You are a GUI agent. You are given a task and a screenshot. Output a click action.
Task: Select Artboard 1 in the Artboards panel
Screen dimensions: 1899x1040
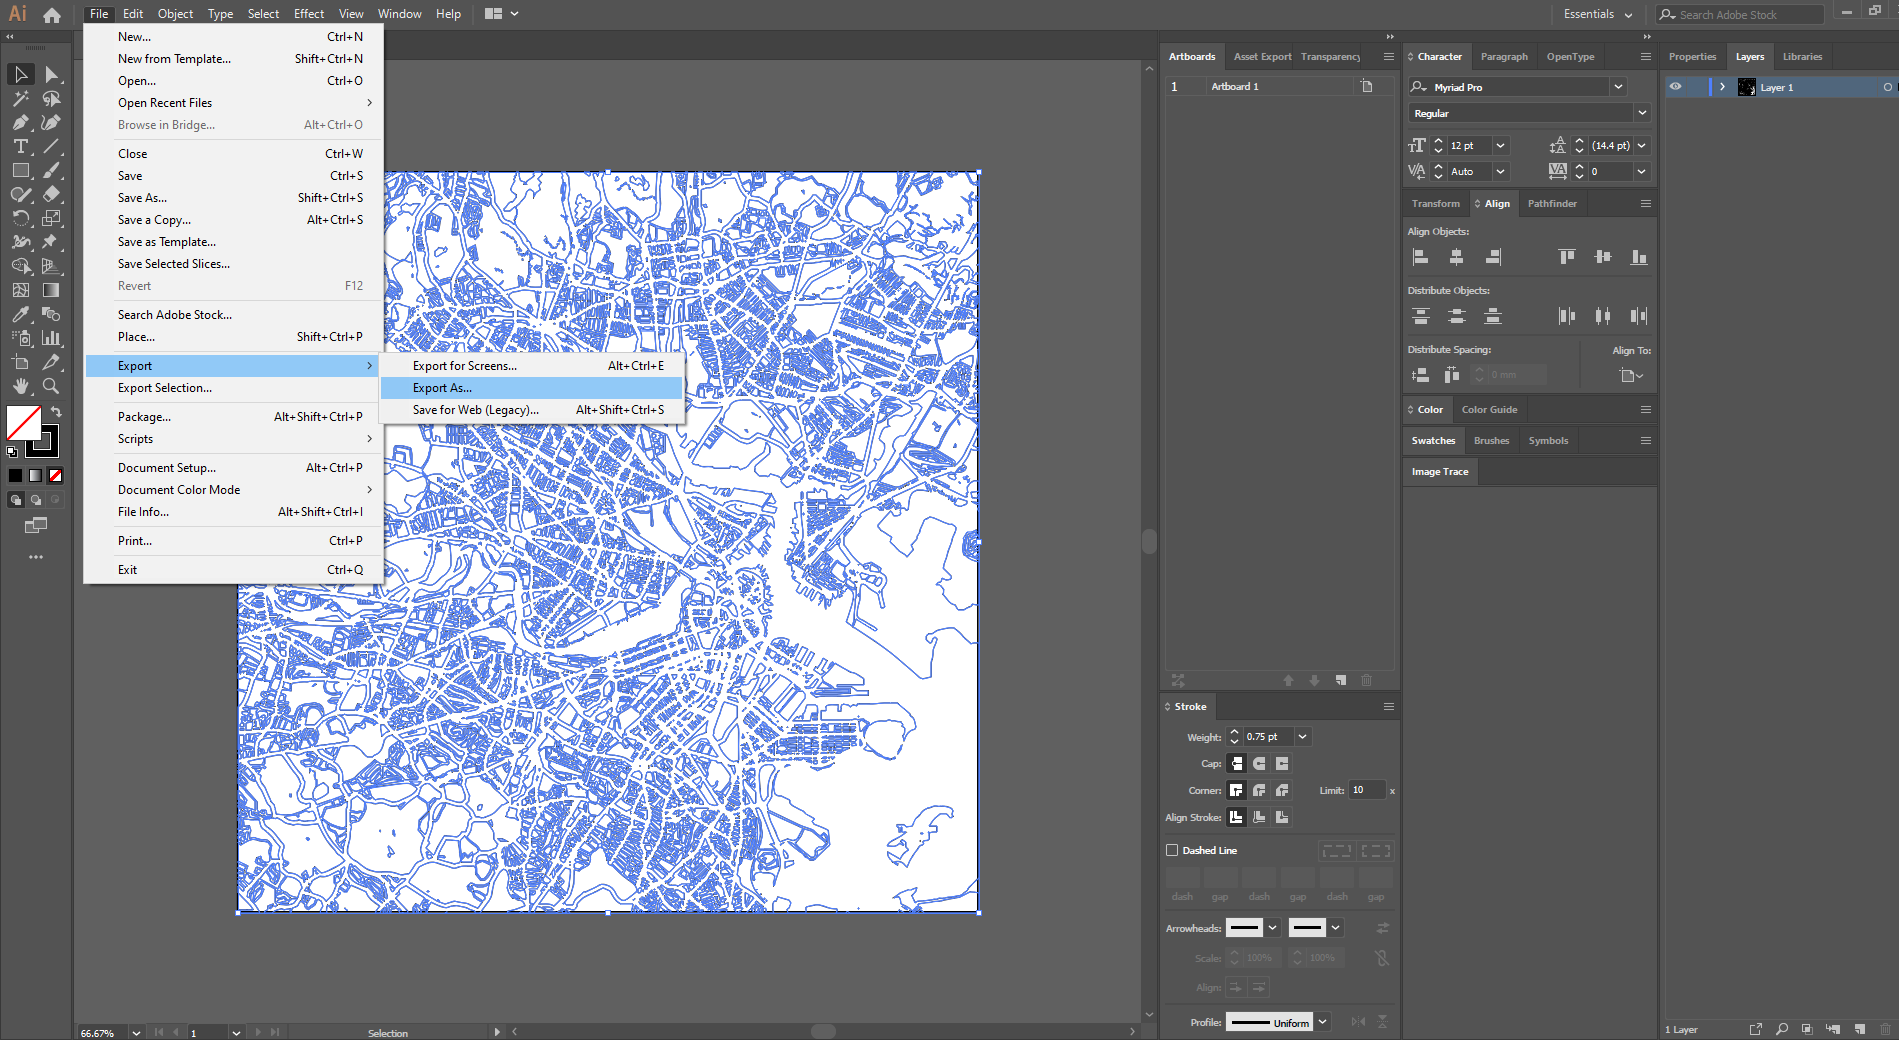(x=1235, y=87)
